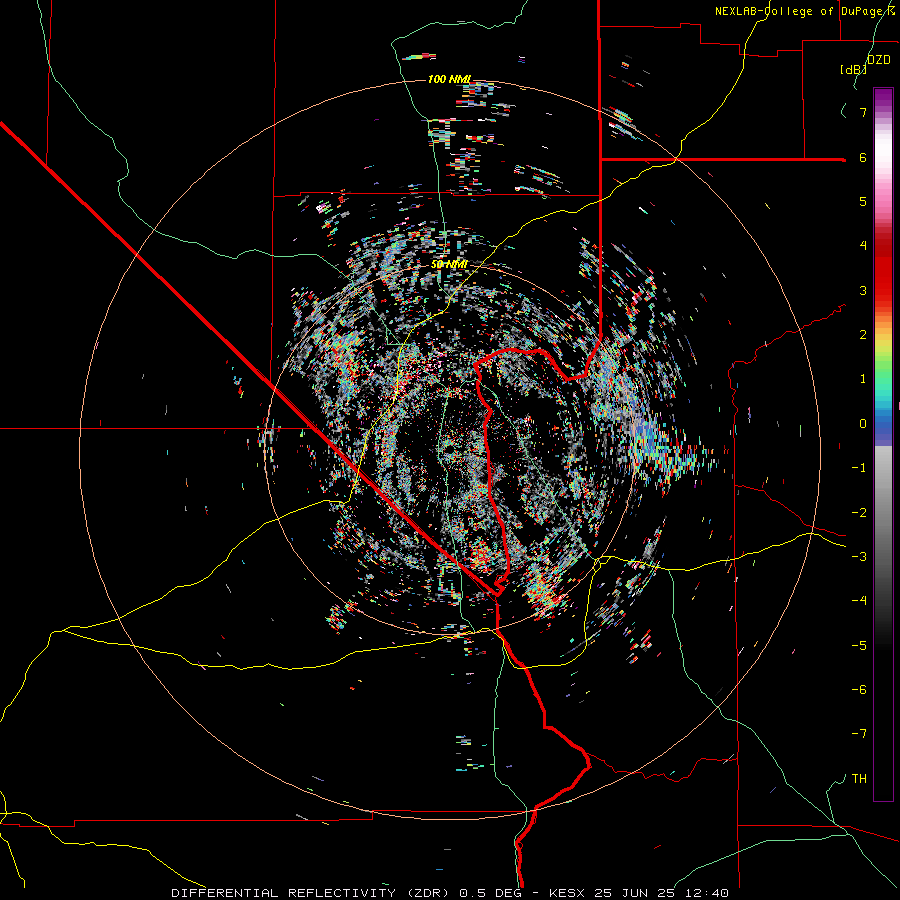The width and height of the screenshot is (900, 900).
Task: Click the 7 value on color scale
Action: coord(863,112)
